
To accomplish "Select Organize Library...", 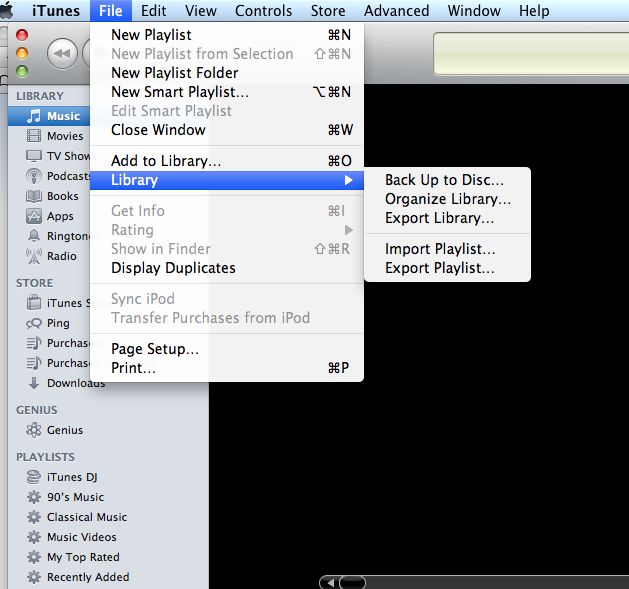I will (x=447, y=199).
